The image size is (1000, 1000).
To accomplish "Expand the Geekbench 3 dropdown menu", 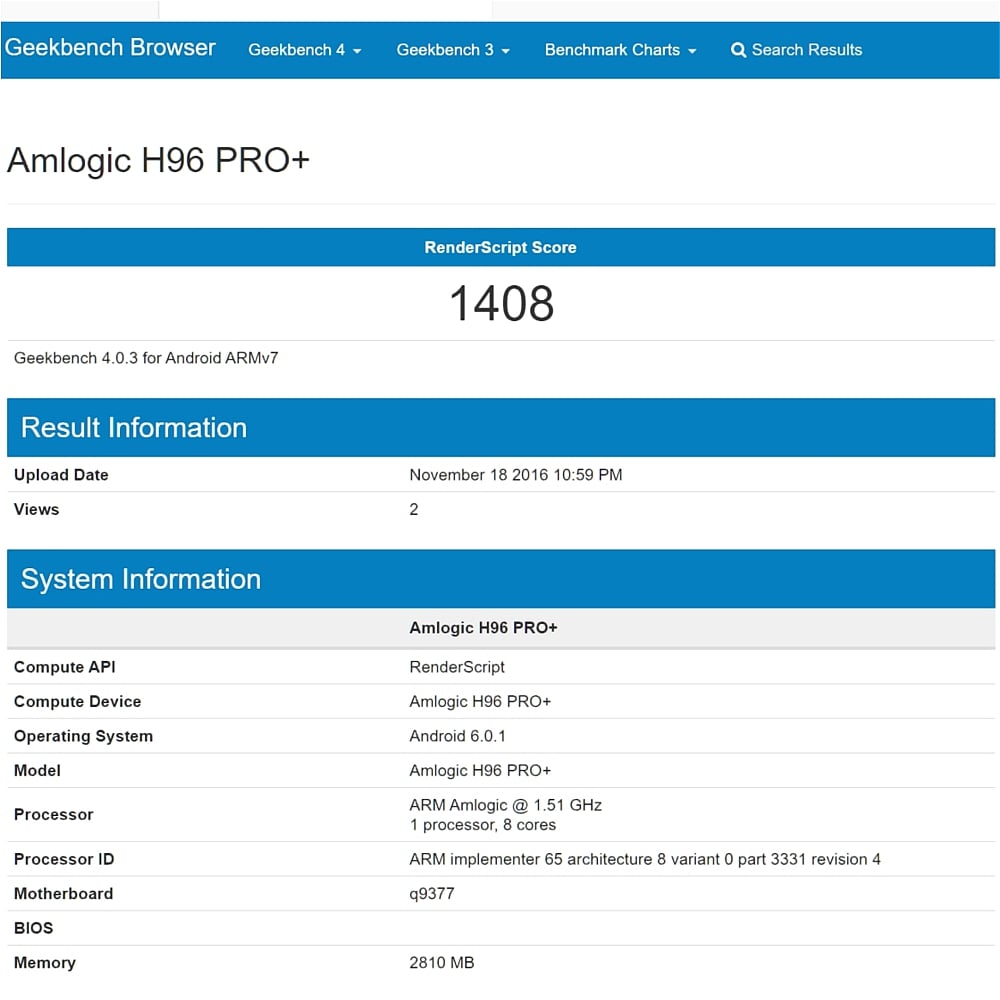I will click(453, 50).
